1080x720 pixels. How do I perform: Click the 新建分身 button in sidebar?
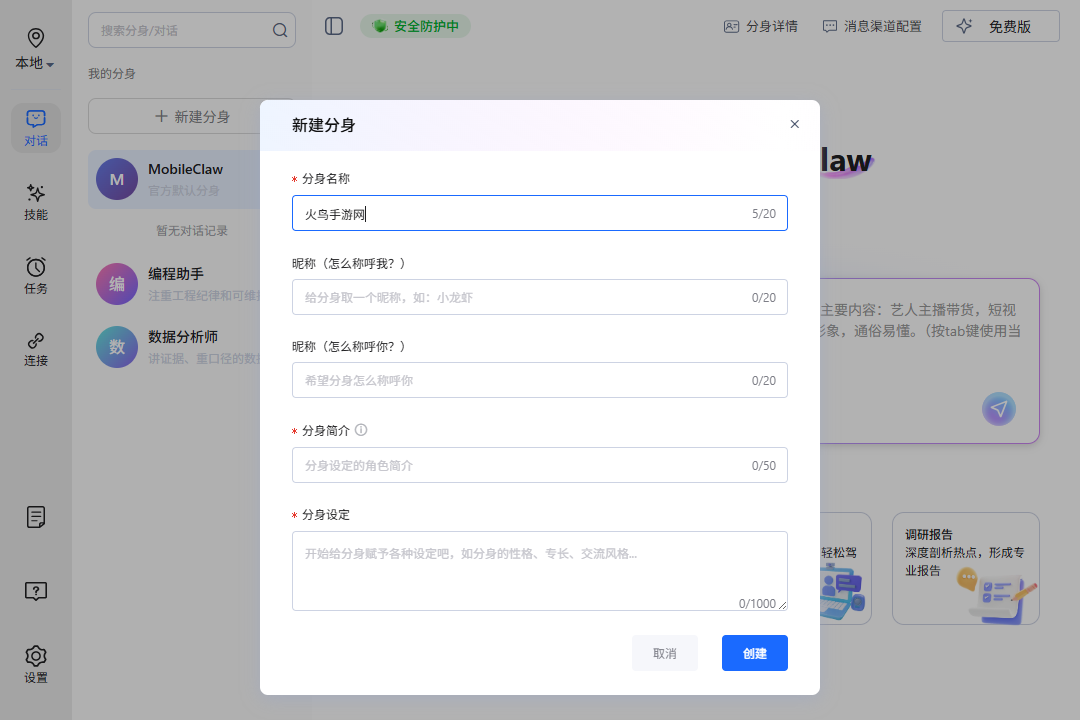pos(191,116)
